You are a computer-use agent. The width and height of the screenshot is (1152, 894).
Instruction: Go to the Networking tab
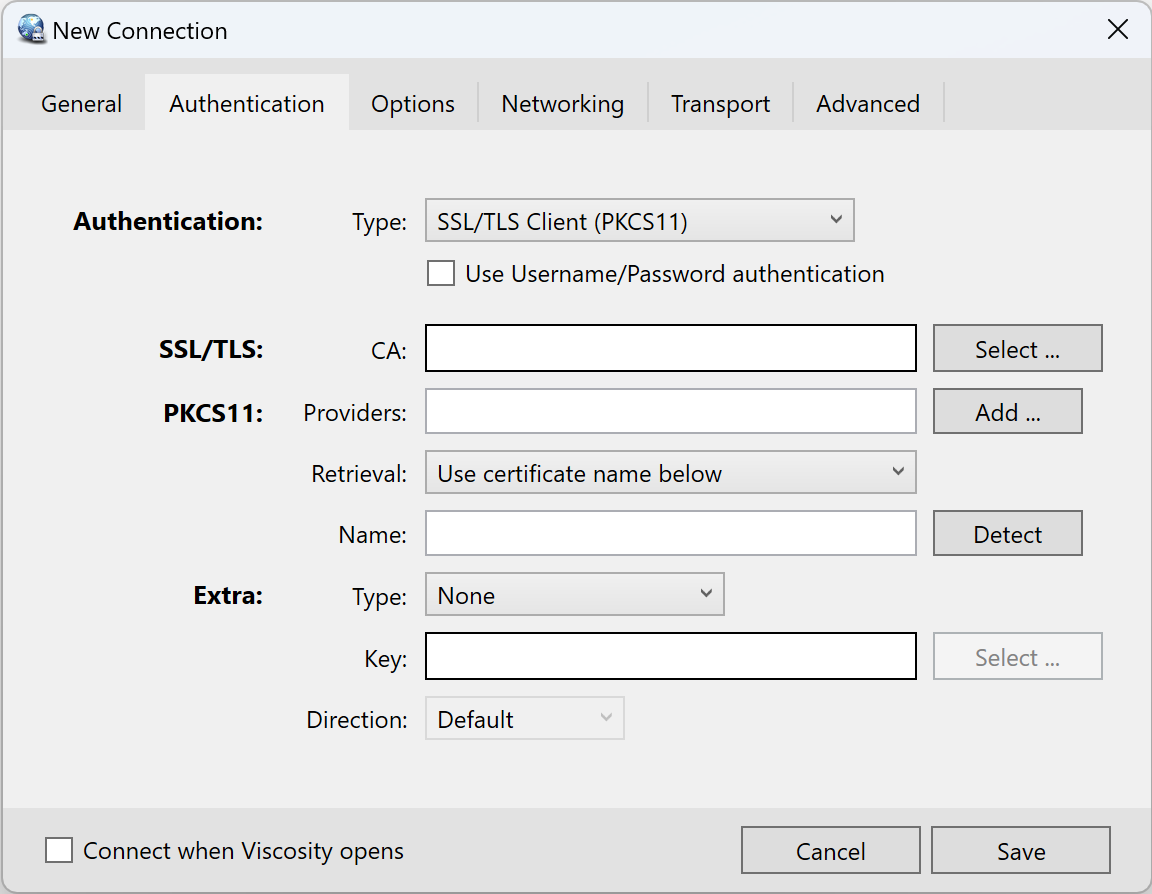[562, 104]
